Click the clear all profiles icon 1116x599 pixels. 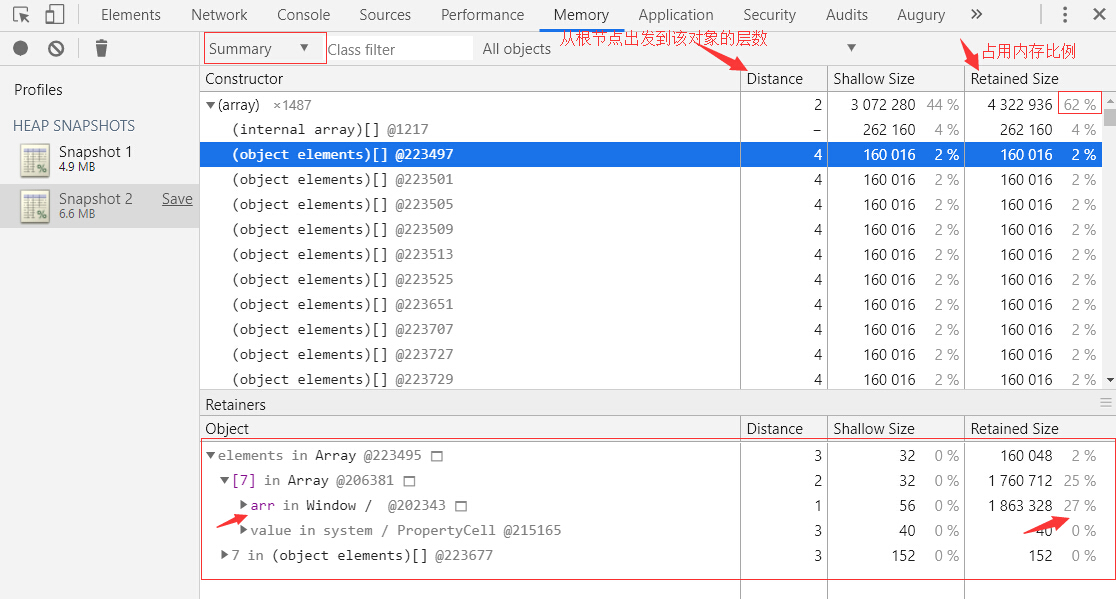(x=55, y=47)
